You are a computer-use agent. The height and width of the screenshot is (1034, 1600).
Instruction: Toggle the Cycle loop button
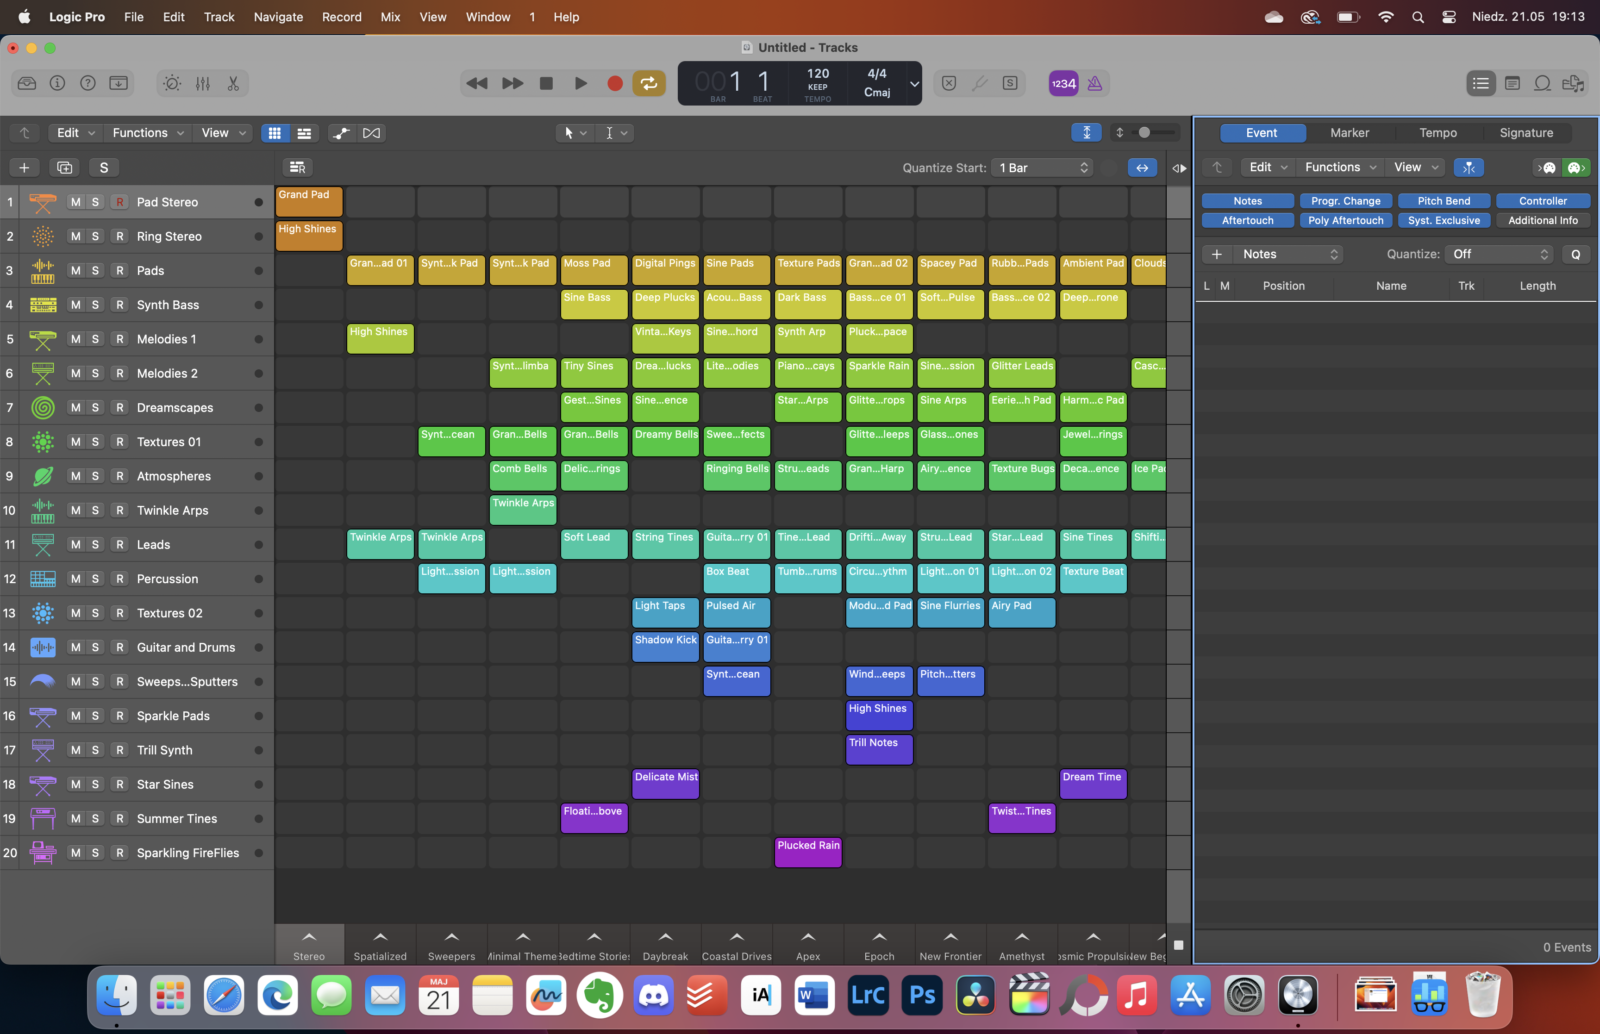(x=649, y=84)
